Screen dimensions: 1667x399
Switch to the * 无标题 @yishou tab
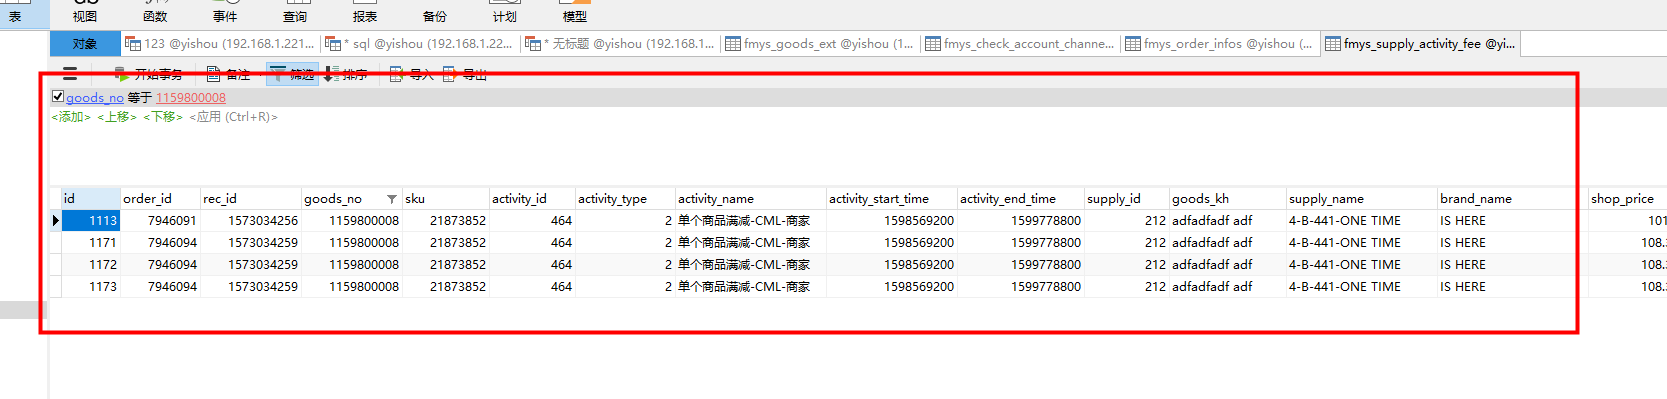[x=621, y=43]
